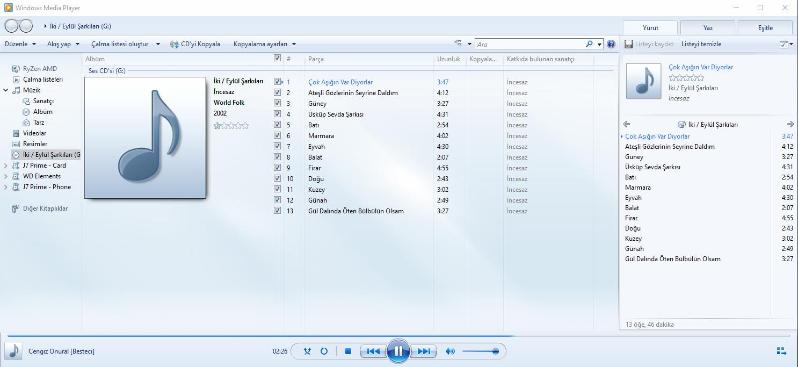
Task: Click CD'yi Kopyala button
Action: (195, 44)
